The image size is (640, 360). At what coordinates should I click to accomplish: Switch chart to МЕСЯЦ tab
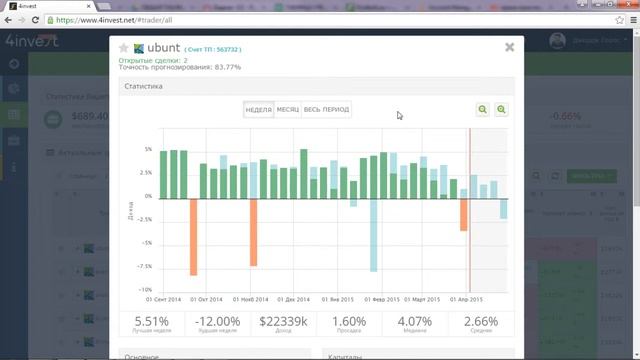pyautogui.click(x=288, y=110)
